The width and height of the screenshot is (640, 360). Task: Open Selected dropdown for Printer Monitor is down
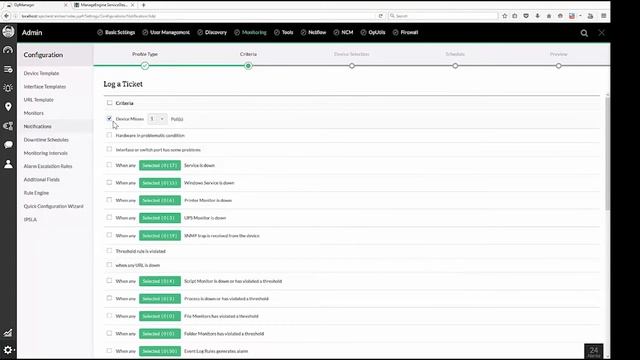click(x=160, y=200)
